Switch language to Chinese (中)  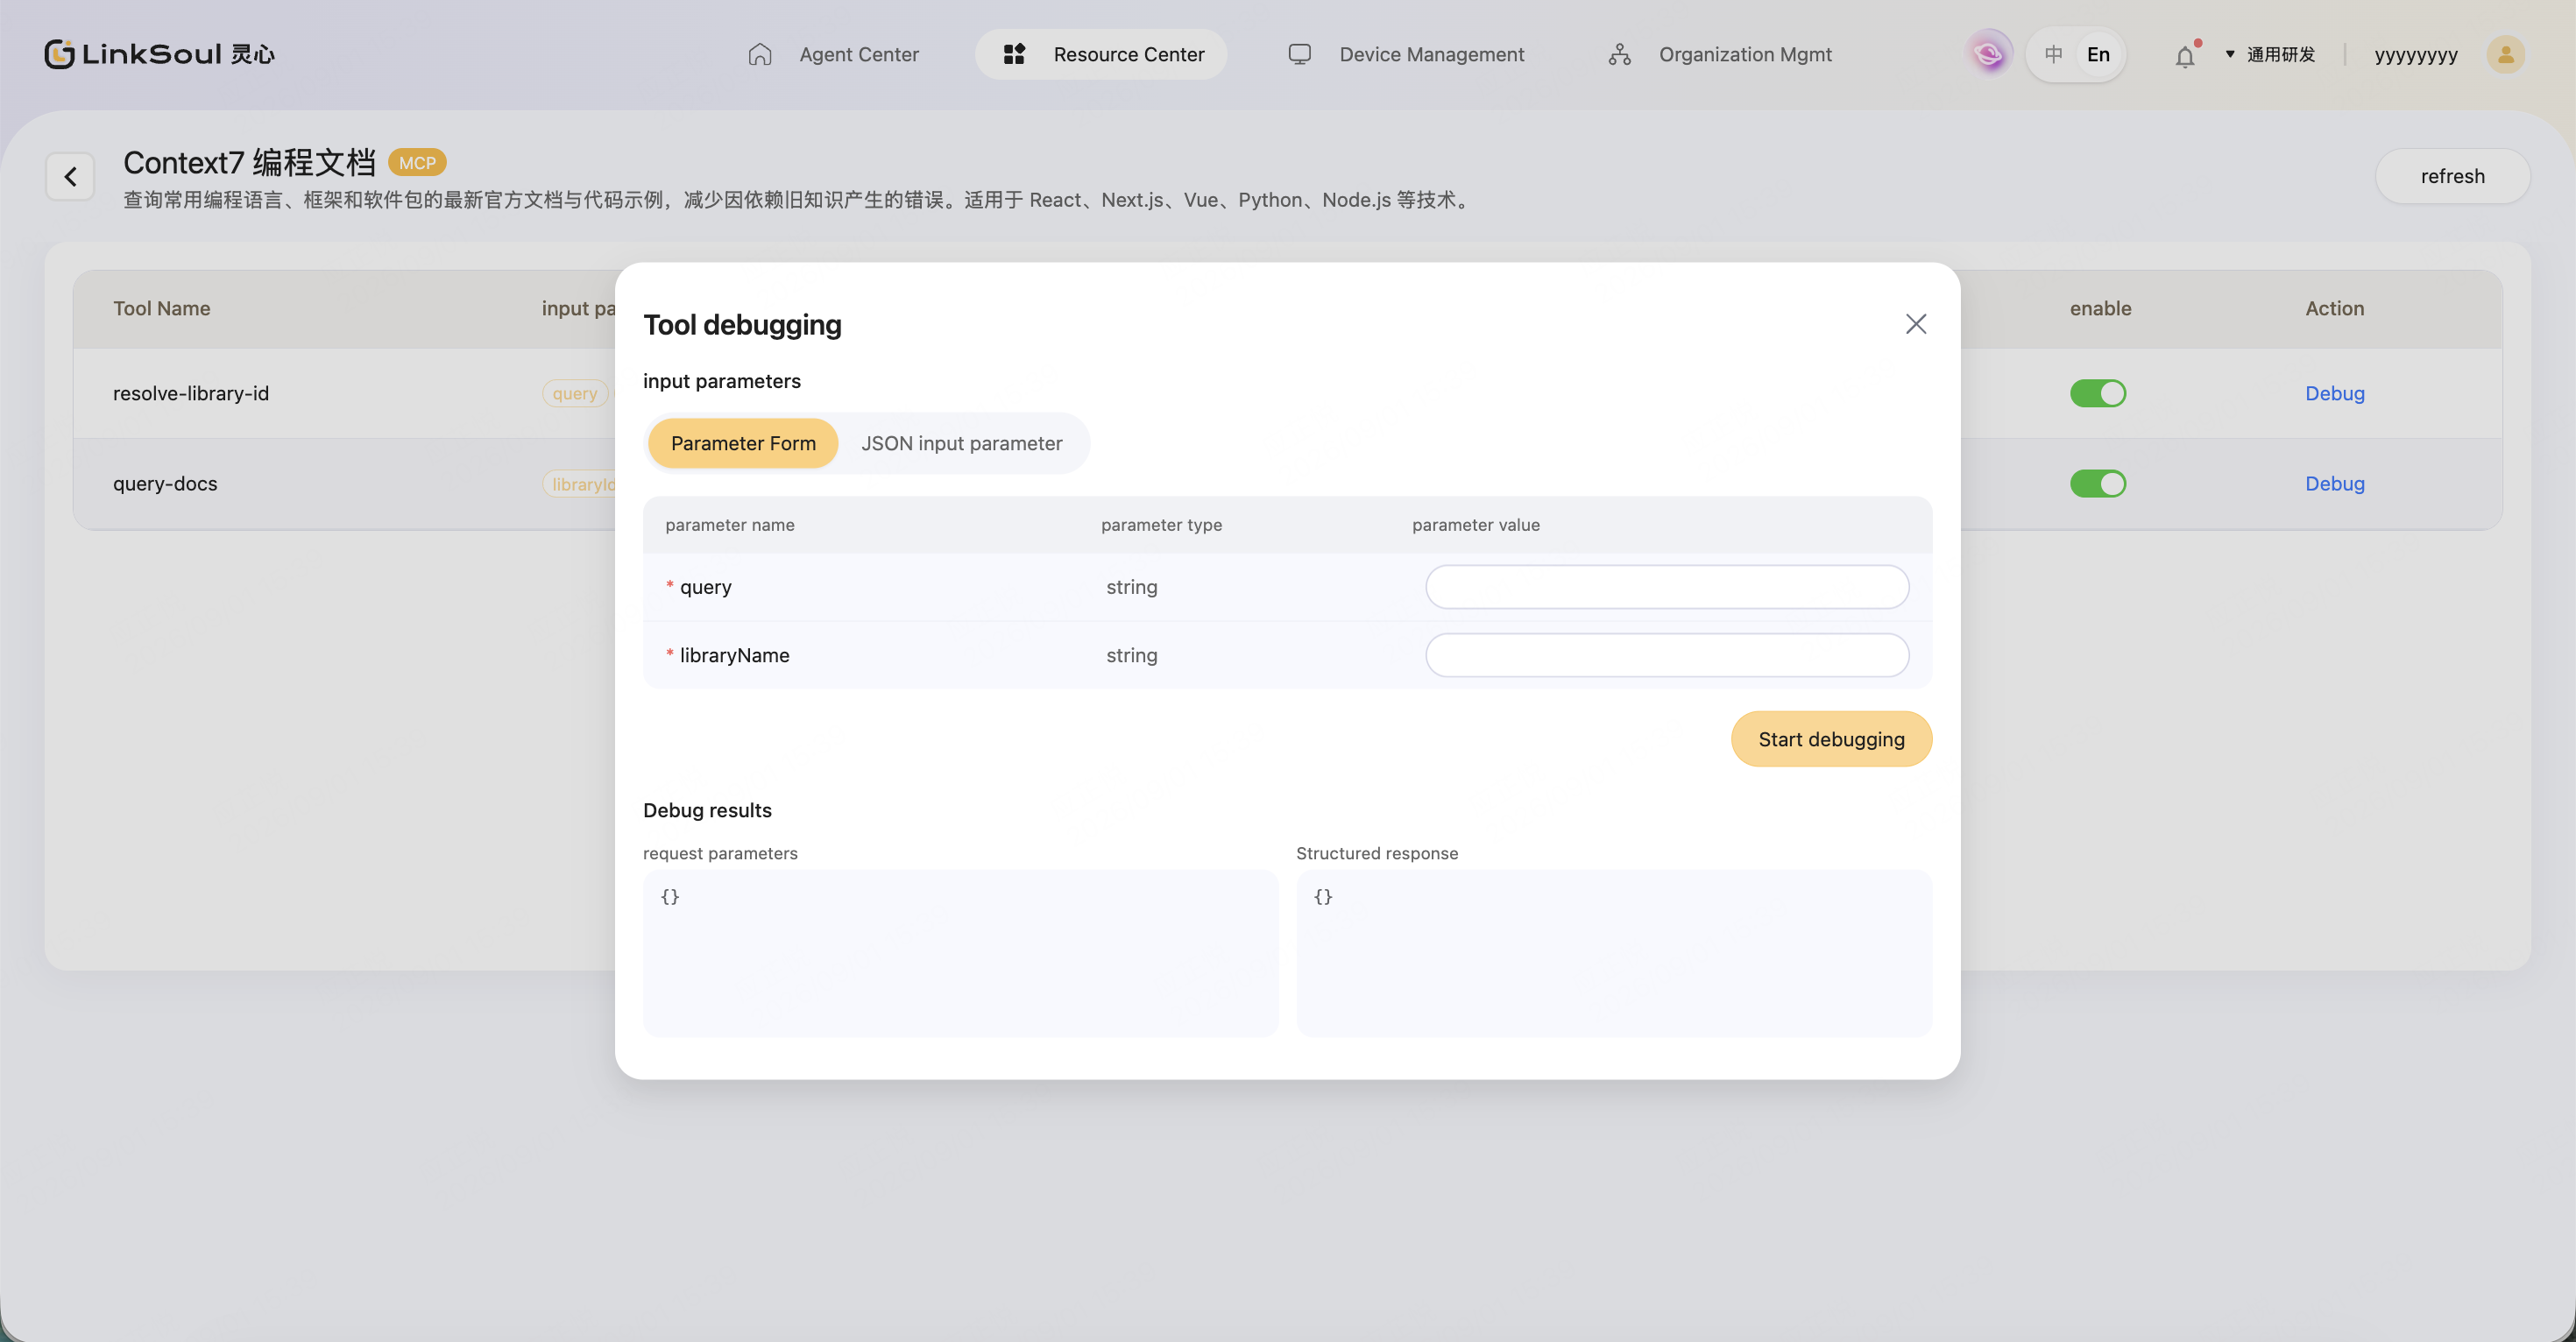[2053, 54]
